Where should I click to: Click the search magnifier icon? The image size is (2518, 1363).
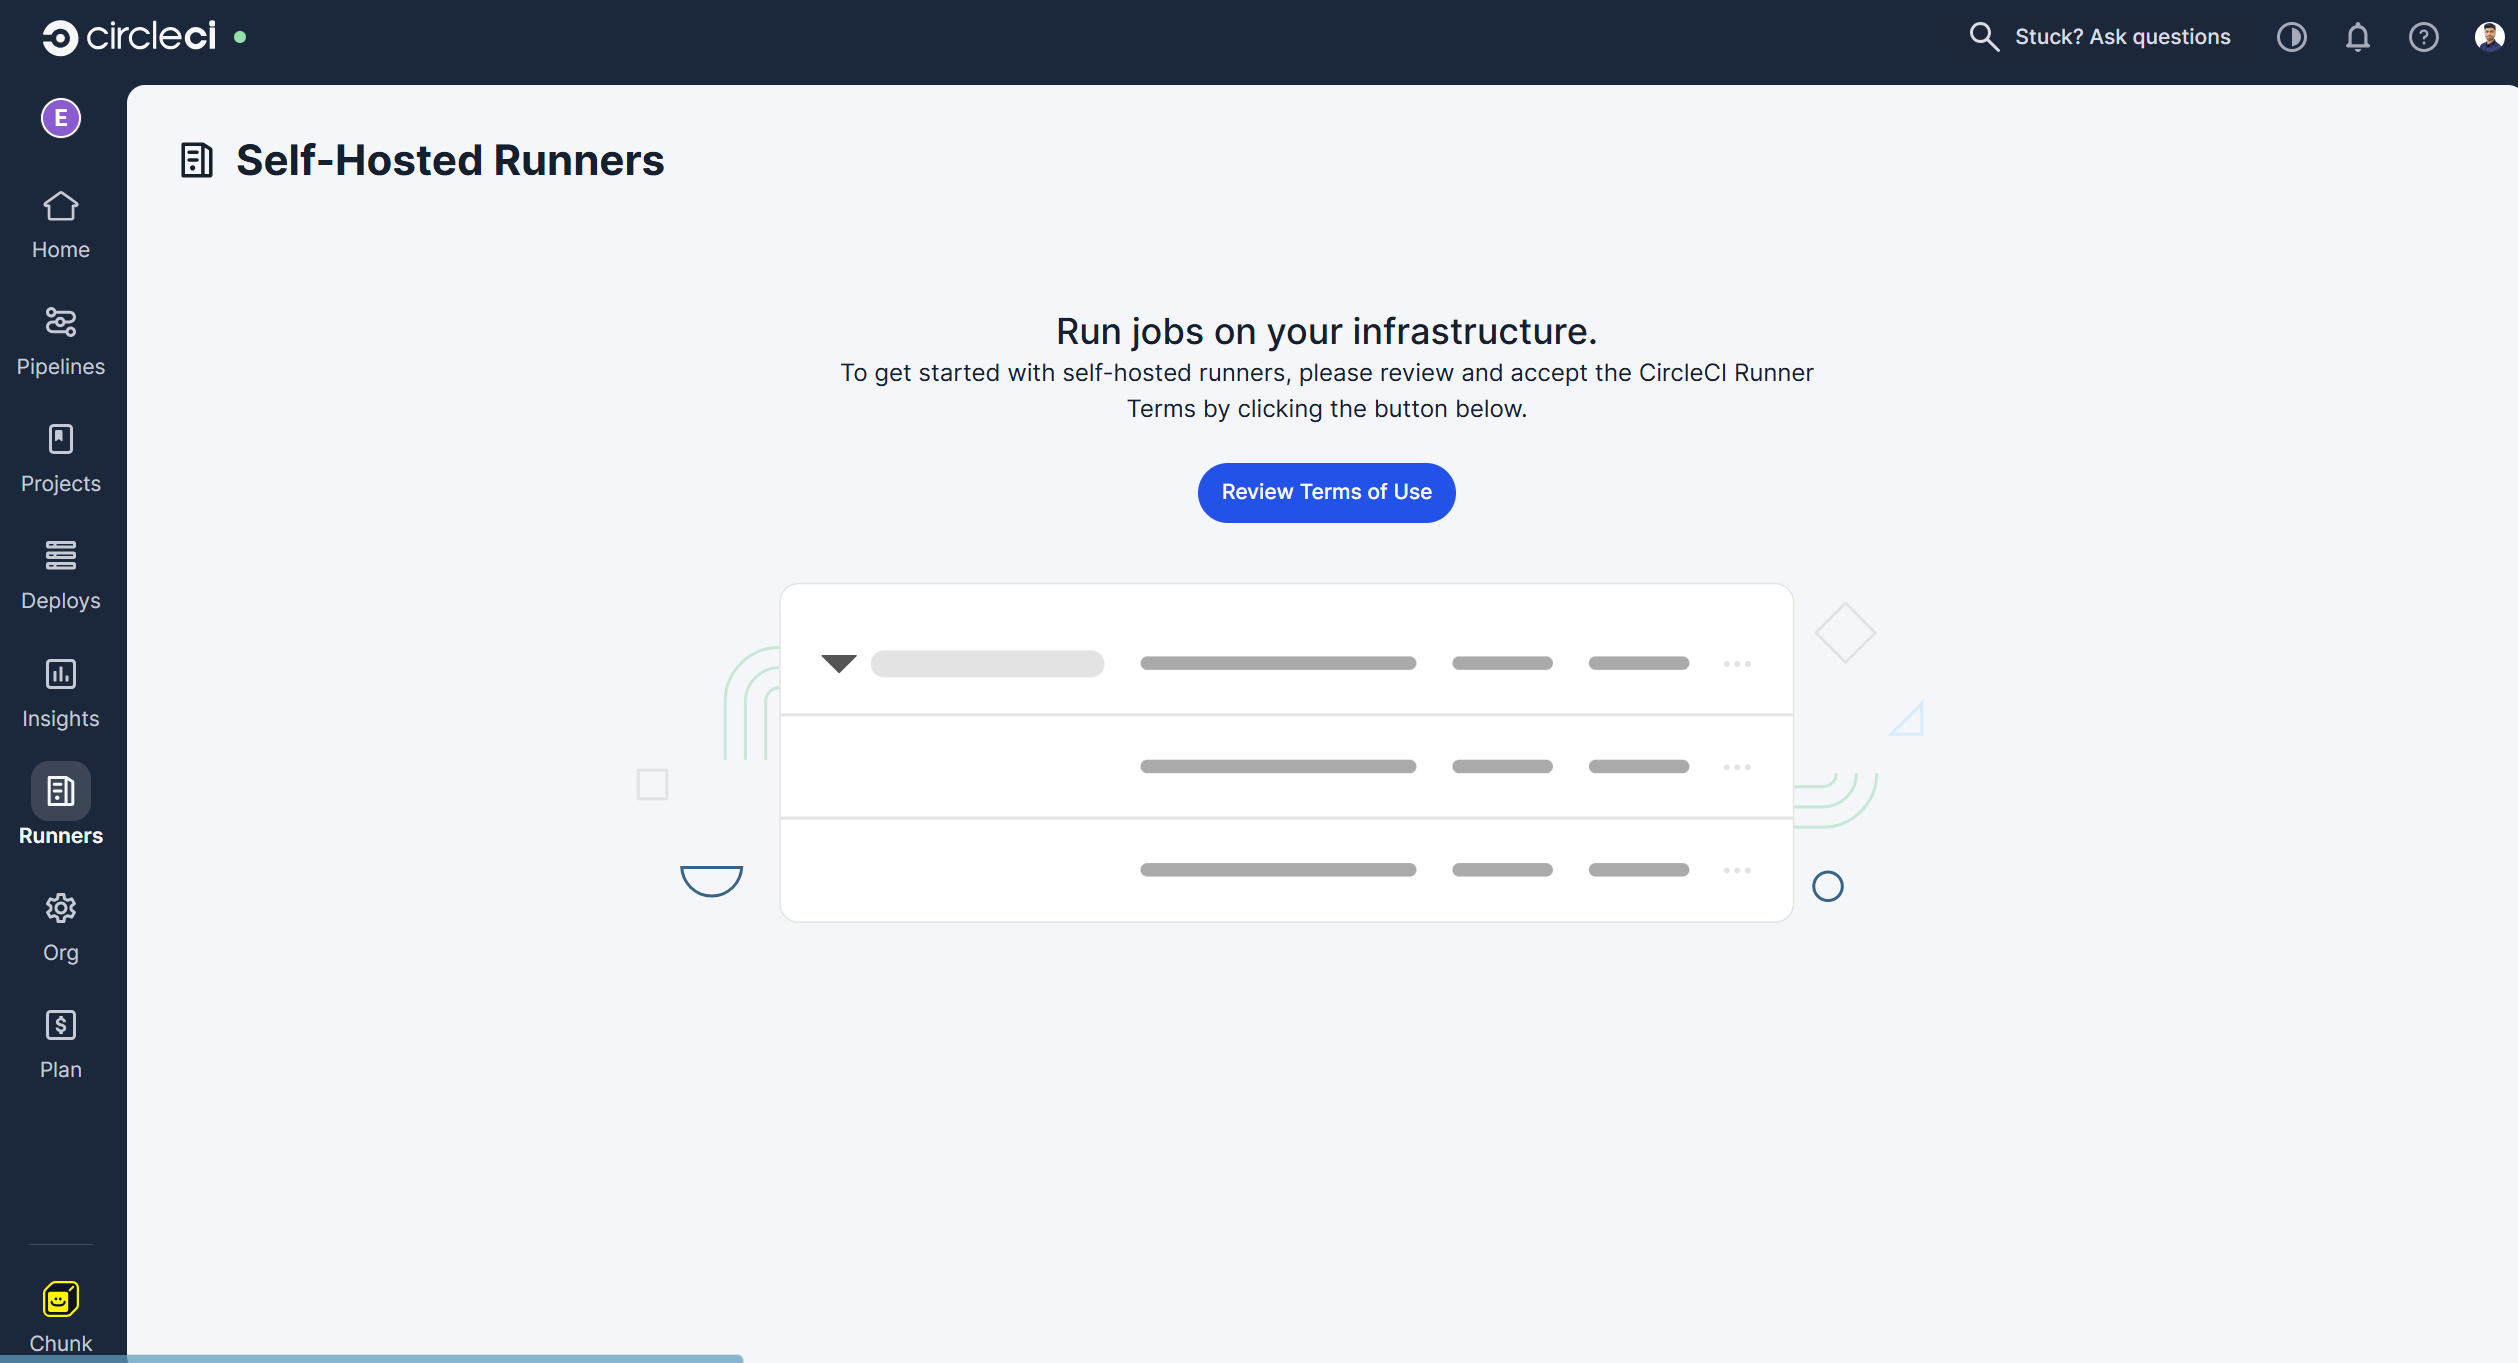(x=1984, y=37)
